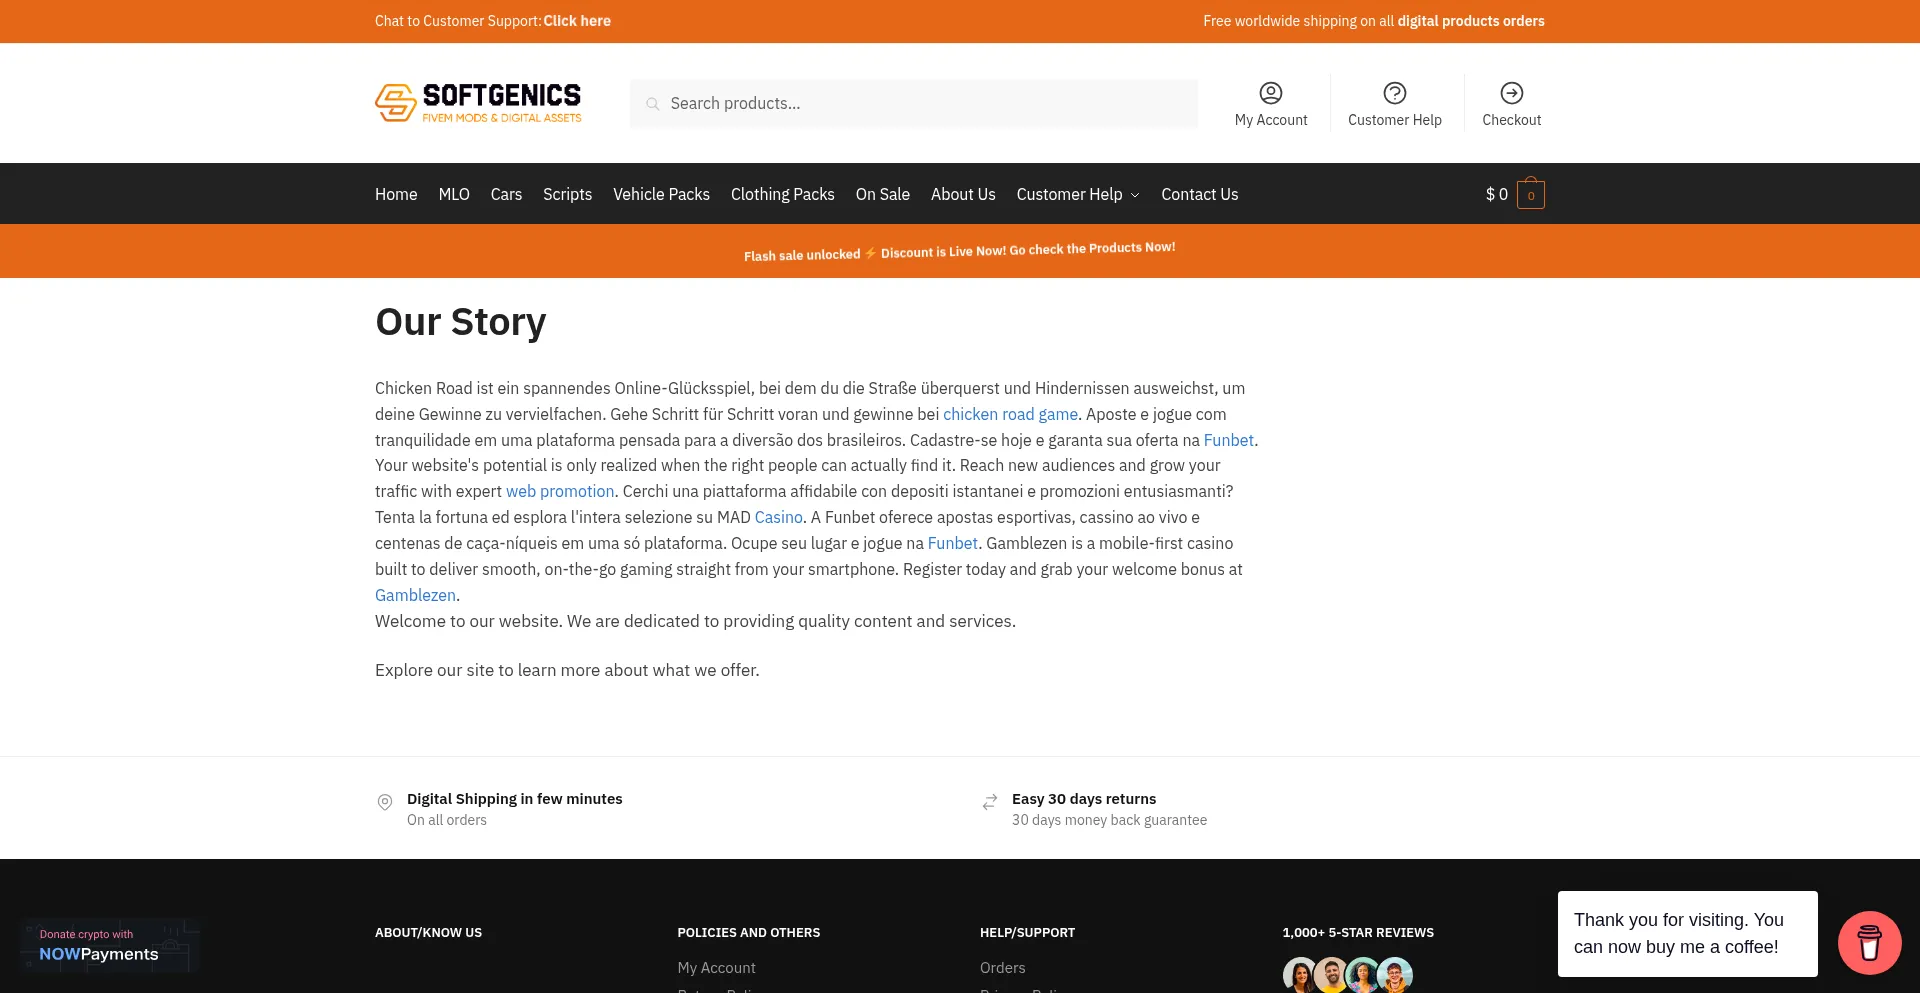Open Contact Us menu item

[1199, 194]
